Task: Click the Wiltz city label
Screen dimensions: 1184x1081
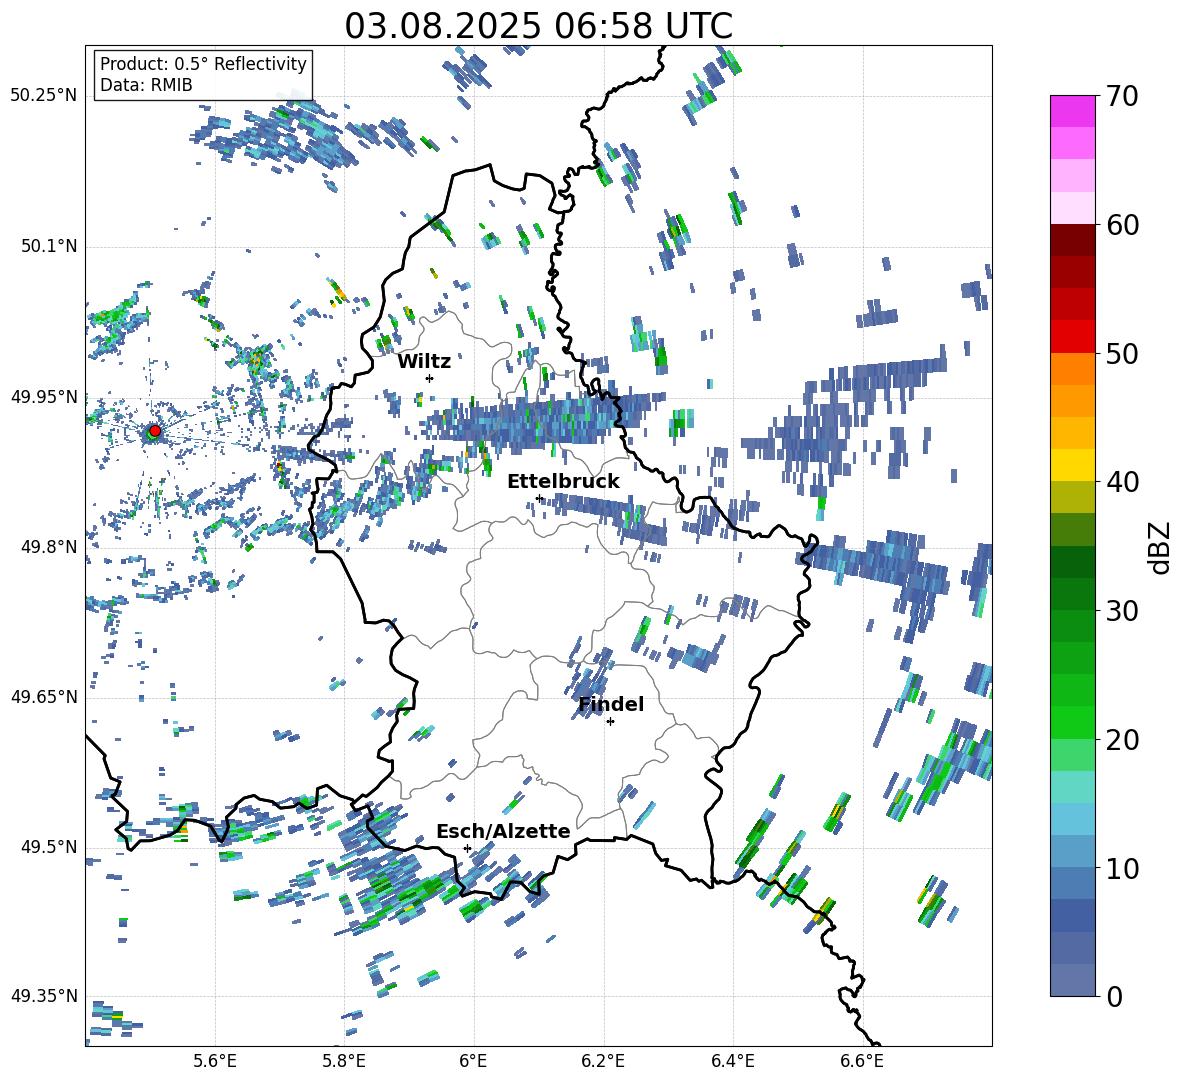Action: pos(424,362)
